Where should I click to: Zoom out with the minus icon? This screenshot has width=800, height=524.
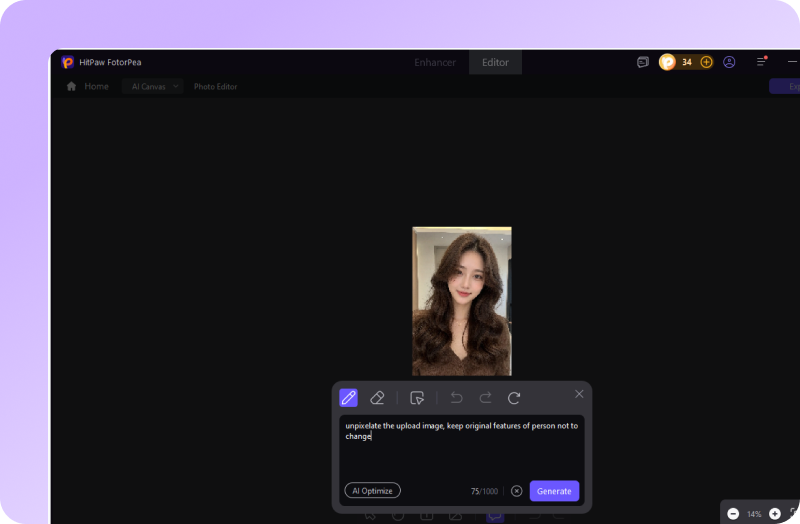(733, 514)
